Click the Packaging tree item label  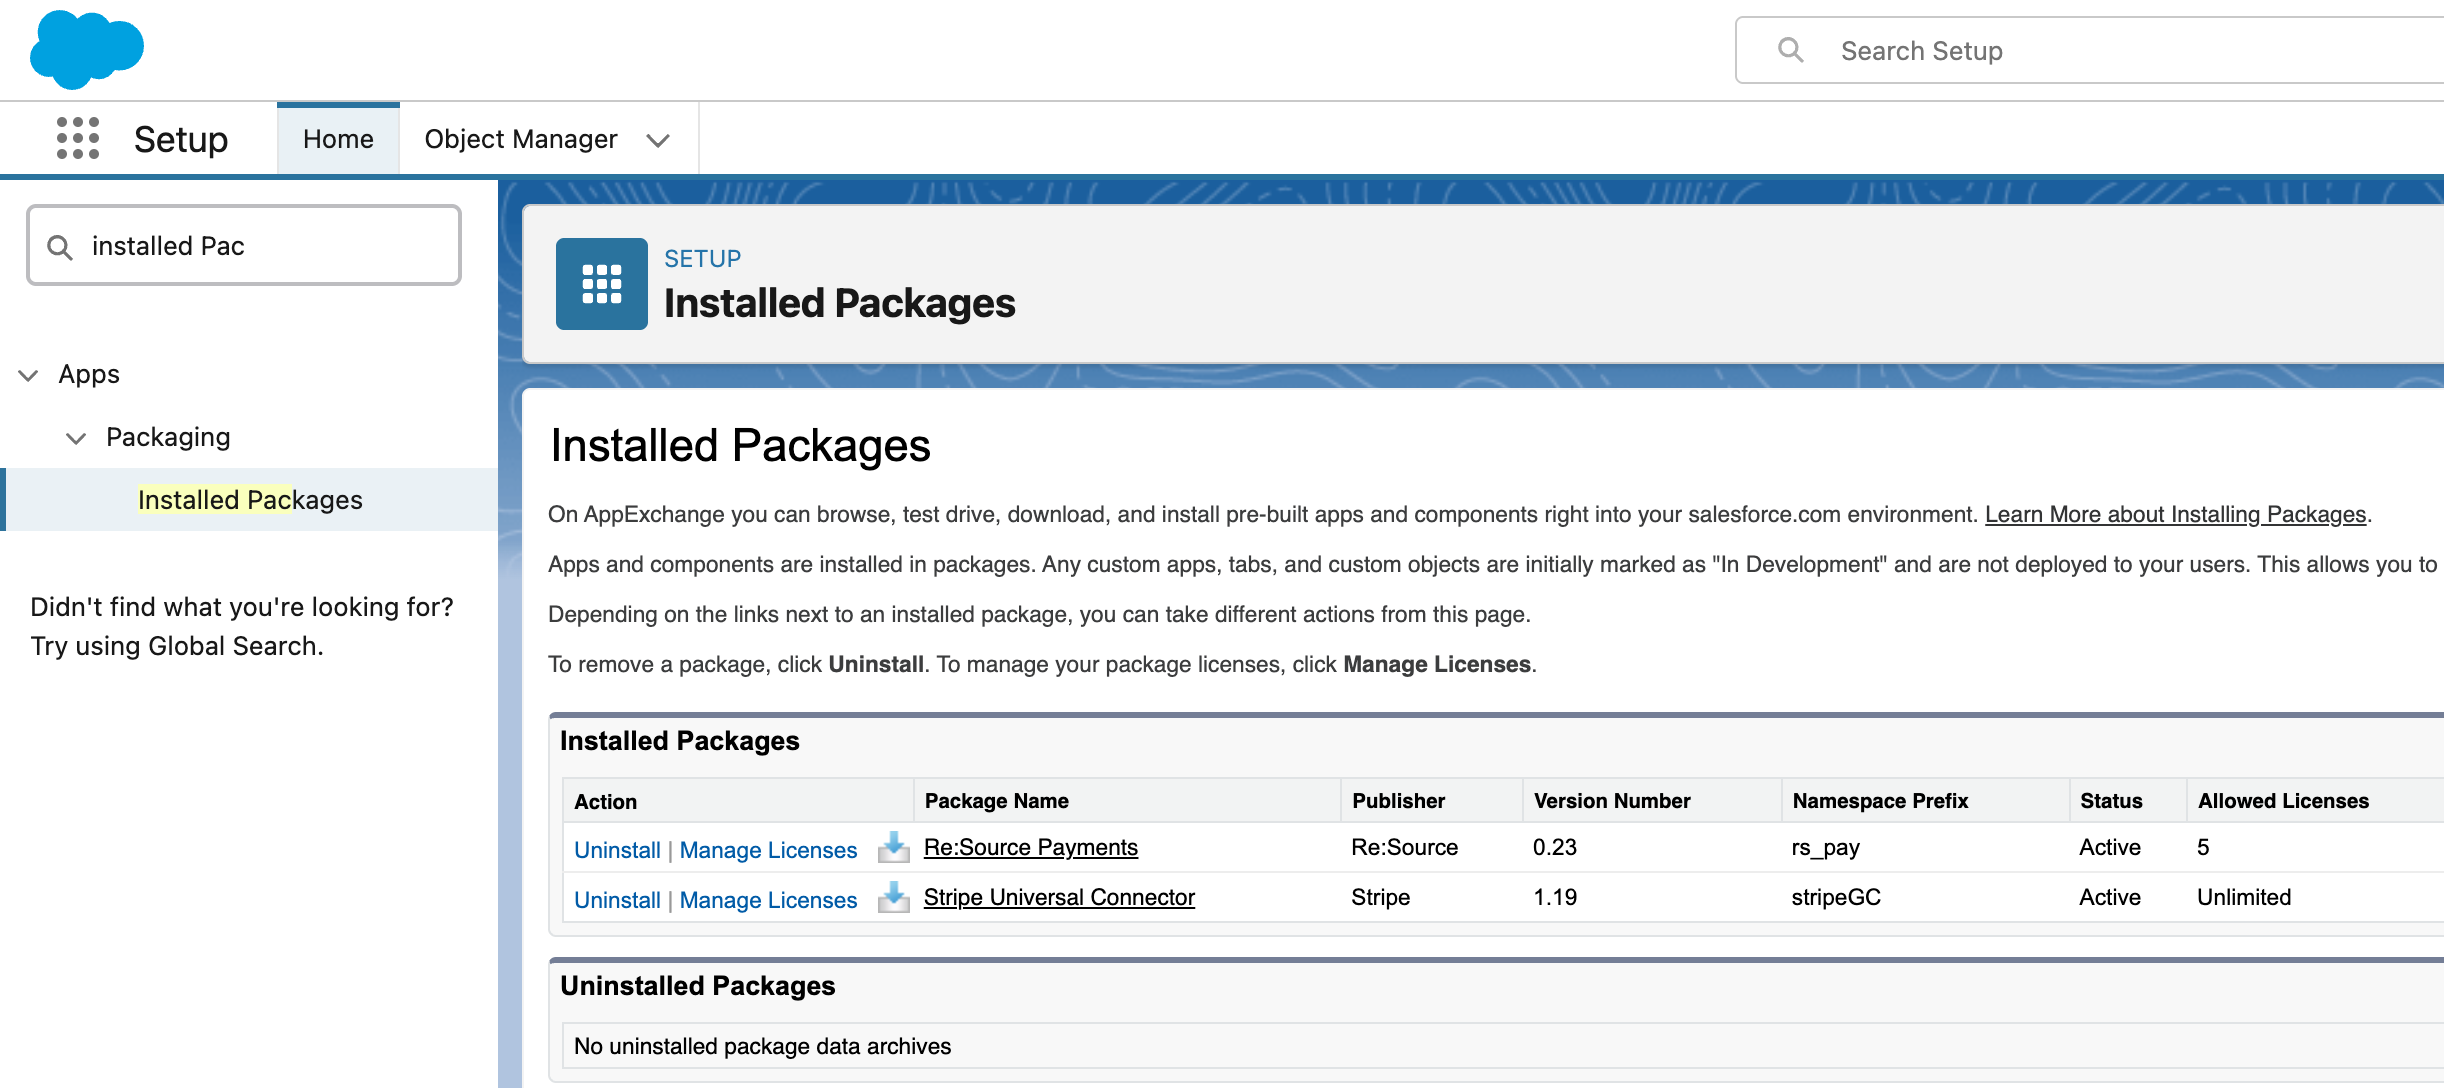point(168,437)
